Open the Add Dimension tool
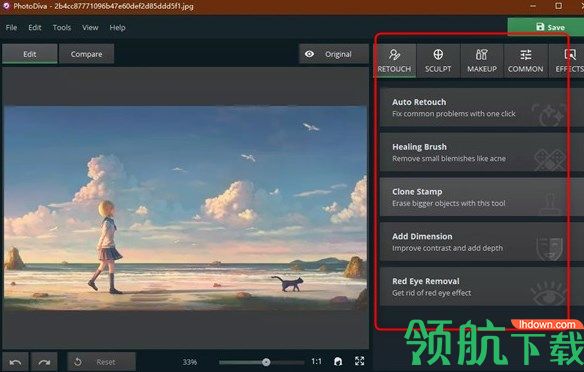584x372 pixels. [482, 242]
